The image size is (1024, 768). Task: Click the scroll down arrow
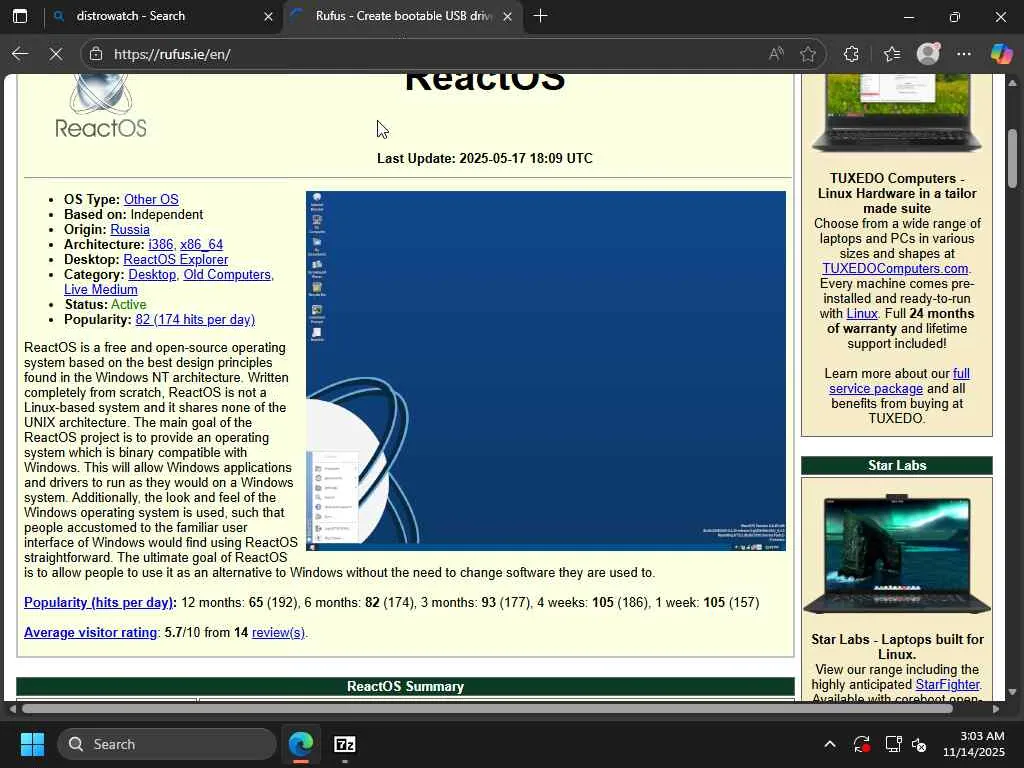1012,692
